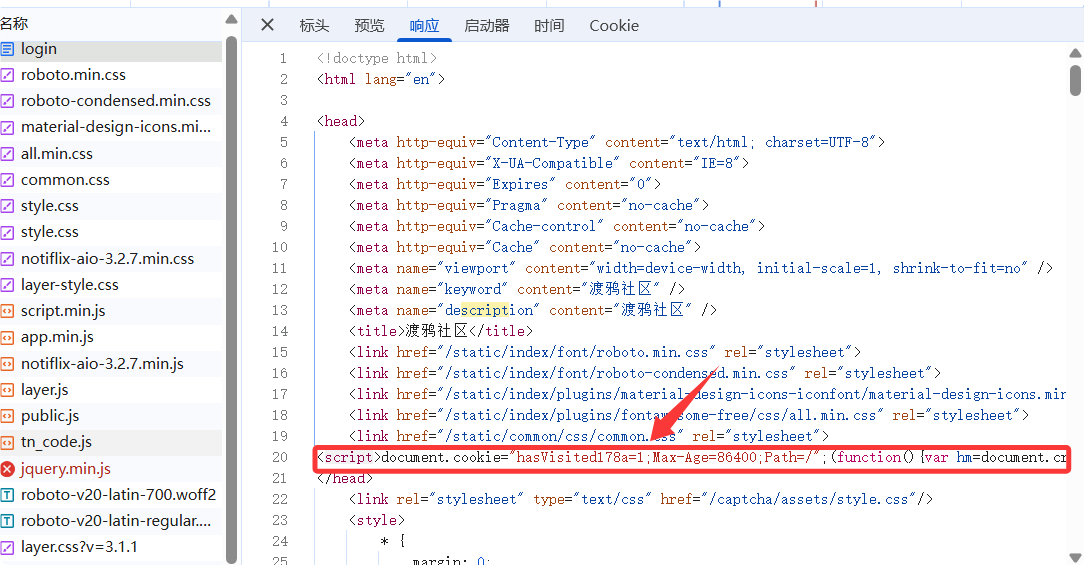Click the document icon beside login
Viewport: 1084px width, 565px height.
tap(8, 49)
